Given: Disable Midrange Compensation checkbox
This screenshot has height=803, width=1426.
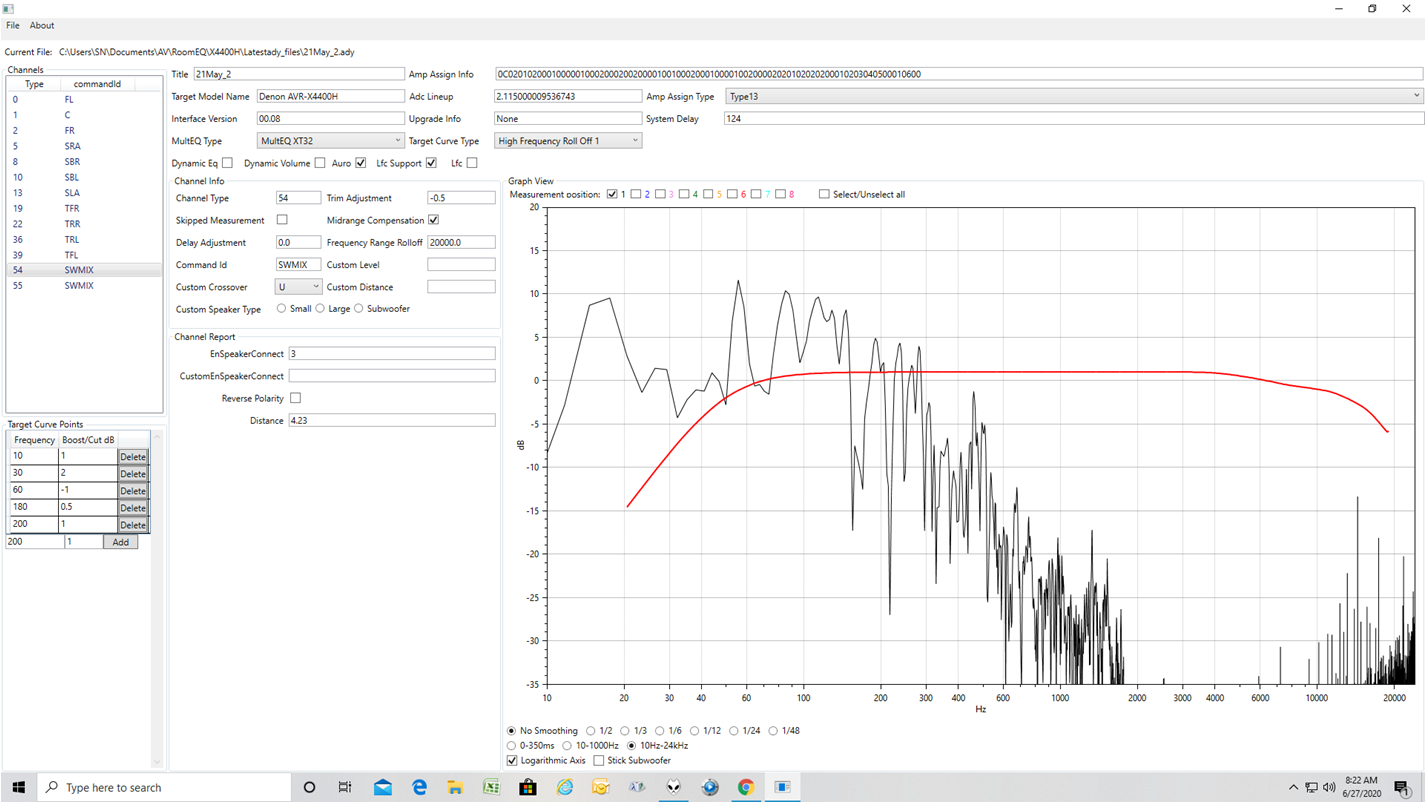Looking at the screenshot, I should pos(433,220).
